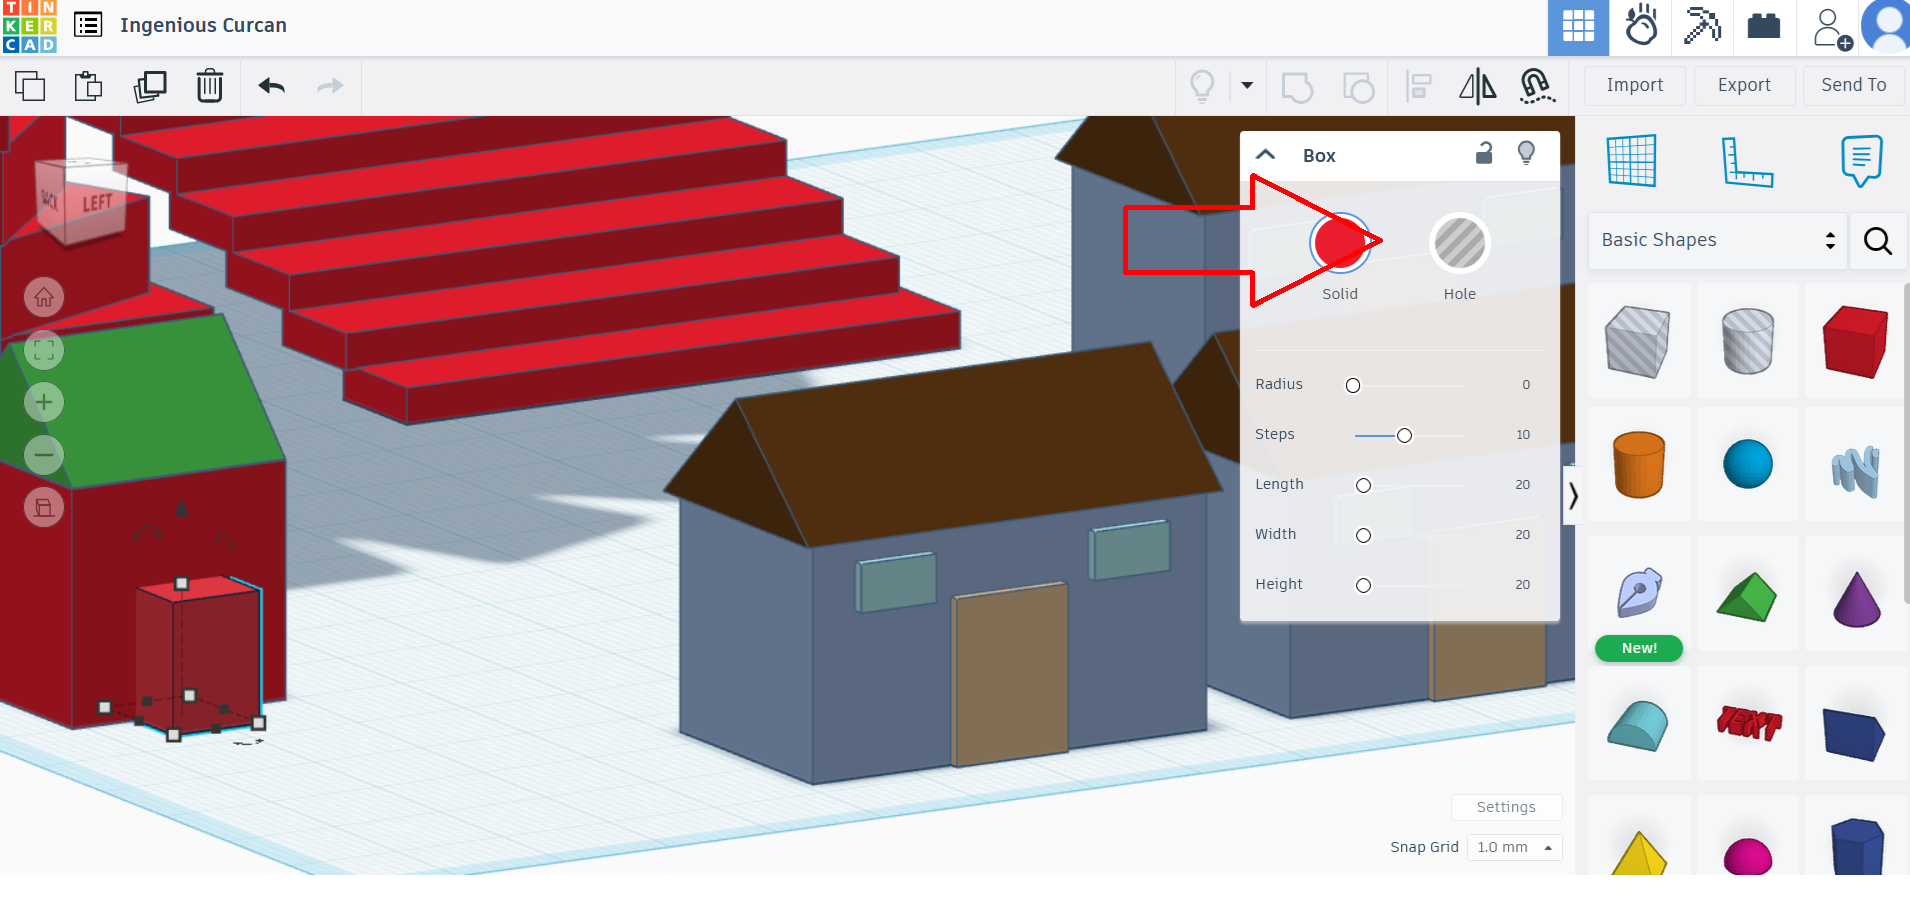Screen dimensions: 1910x906
Task: Open the Basic Shapes category dropdown
Action: (x=1717, y=240)
